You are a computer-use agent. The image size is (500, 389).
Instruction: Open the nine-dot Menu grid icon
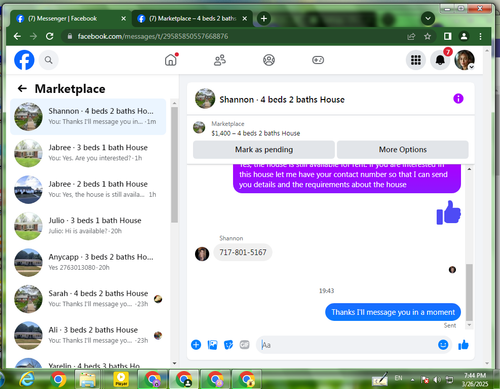click(x=416, y=60)
